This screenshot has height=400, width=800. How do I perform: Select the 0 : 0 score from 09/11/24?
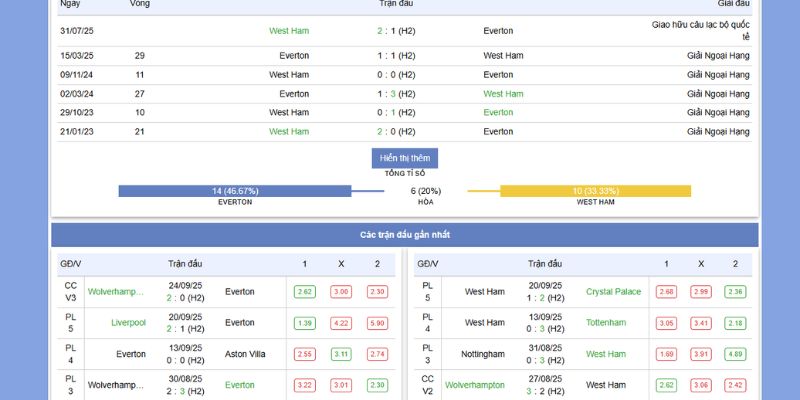coord(396,74)
